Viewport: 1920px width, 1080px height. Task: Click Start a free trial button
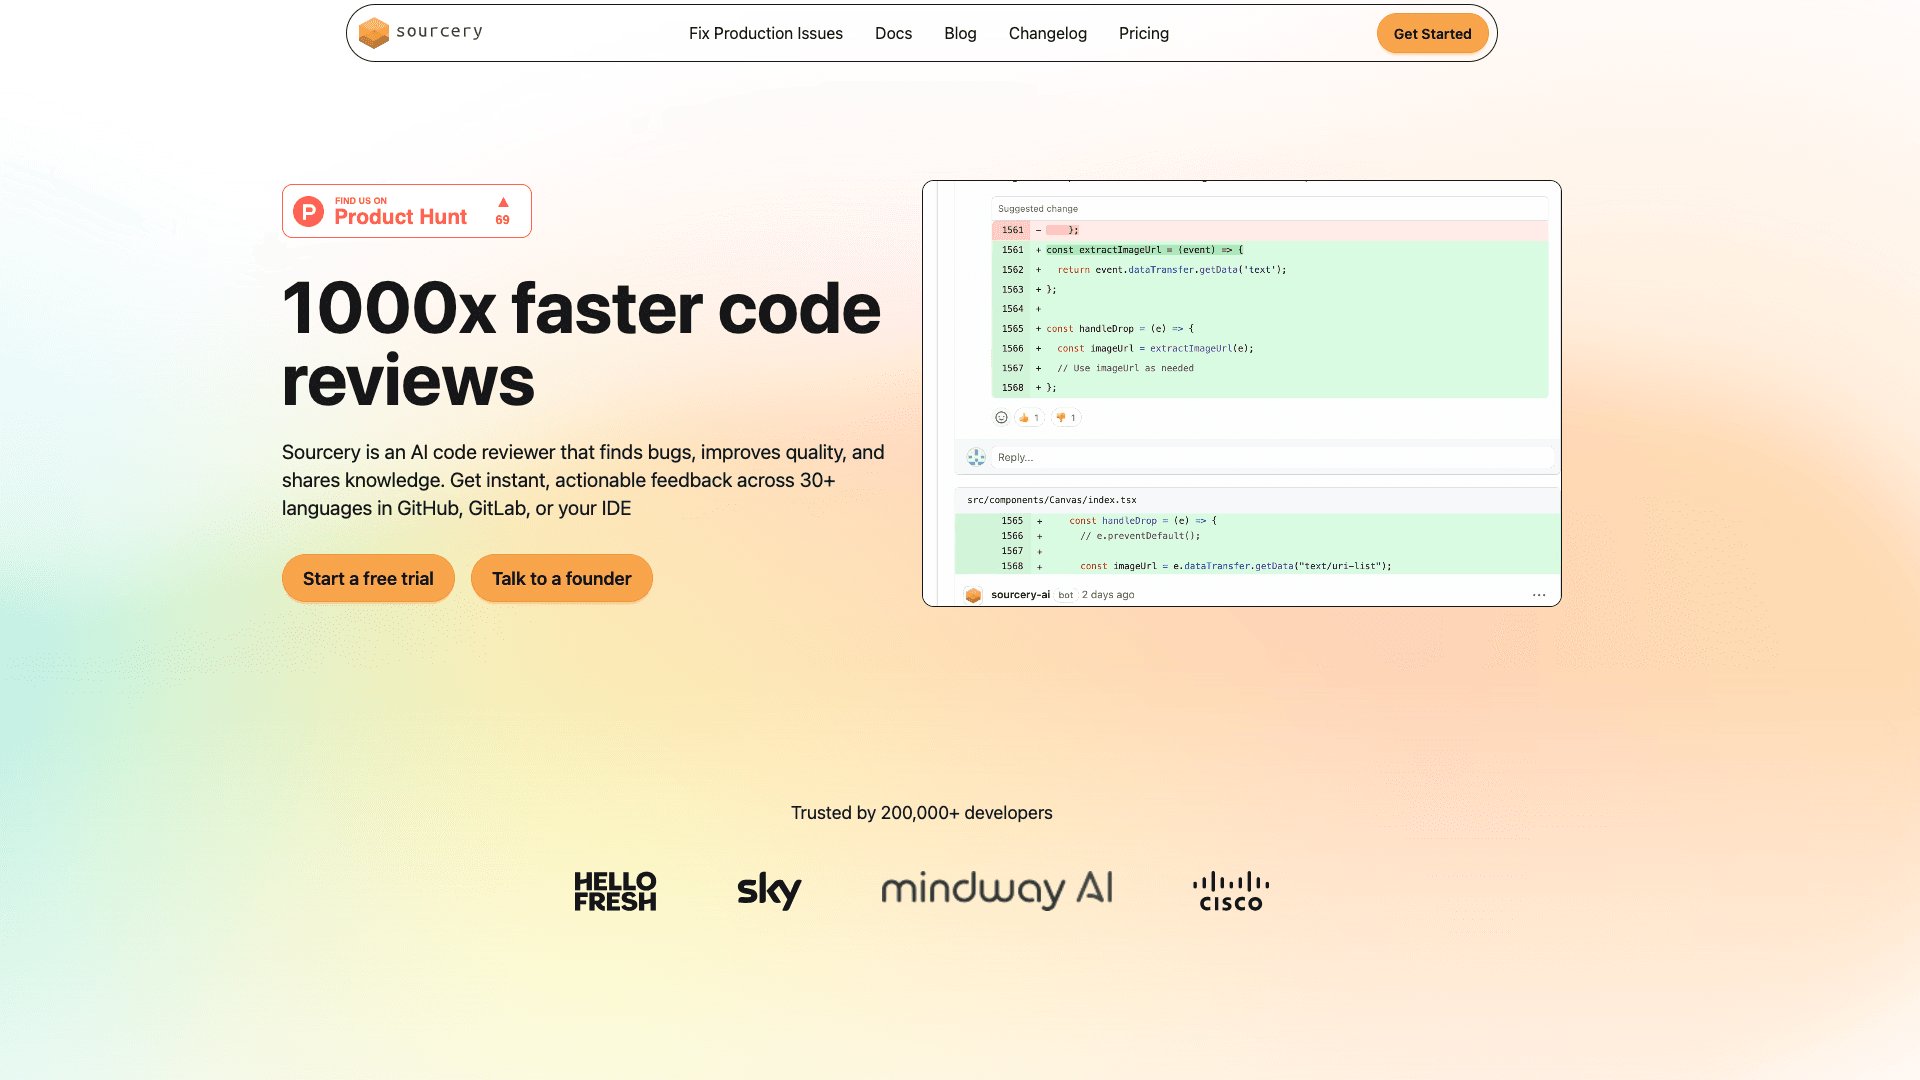(x=368, y=578)
